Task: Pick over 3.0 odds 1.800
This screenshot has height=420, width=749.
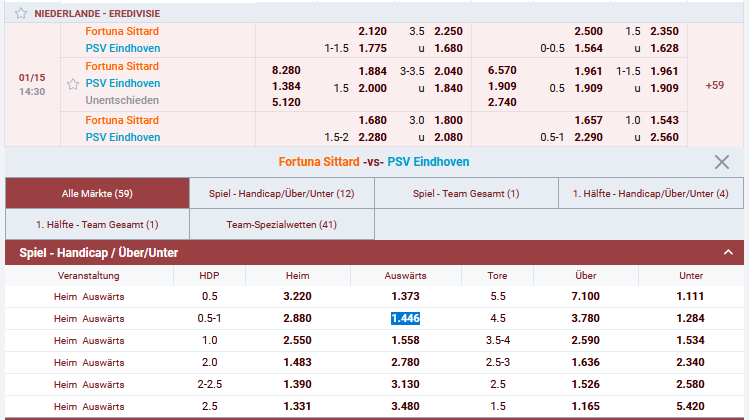Action: 448,120
